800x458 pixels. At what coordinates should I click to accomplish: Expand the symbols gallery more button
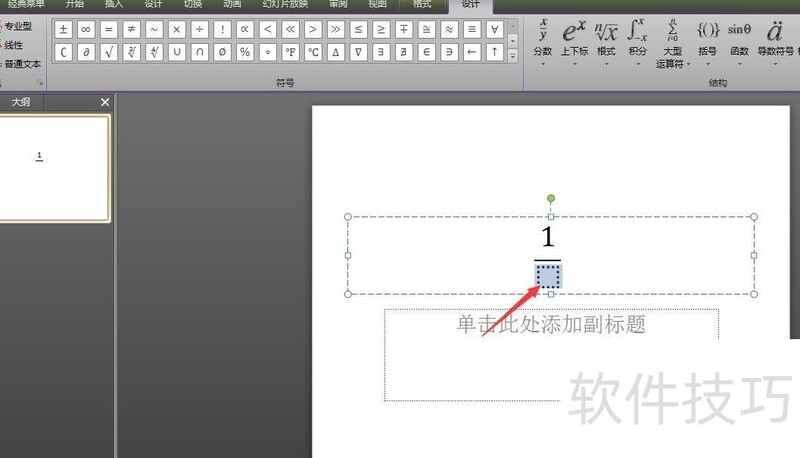tap(513, 56)
